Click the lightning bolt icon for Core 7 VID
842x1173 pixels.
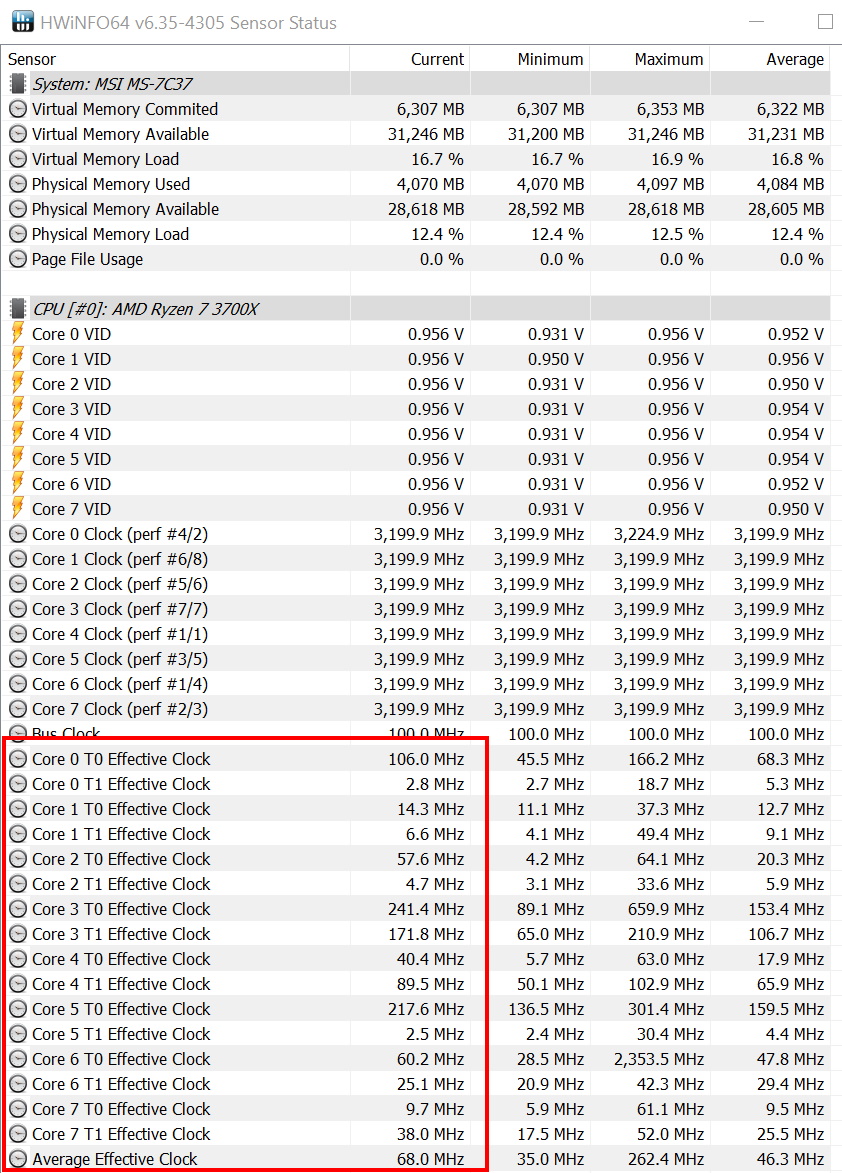click(x=18, y=509)
